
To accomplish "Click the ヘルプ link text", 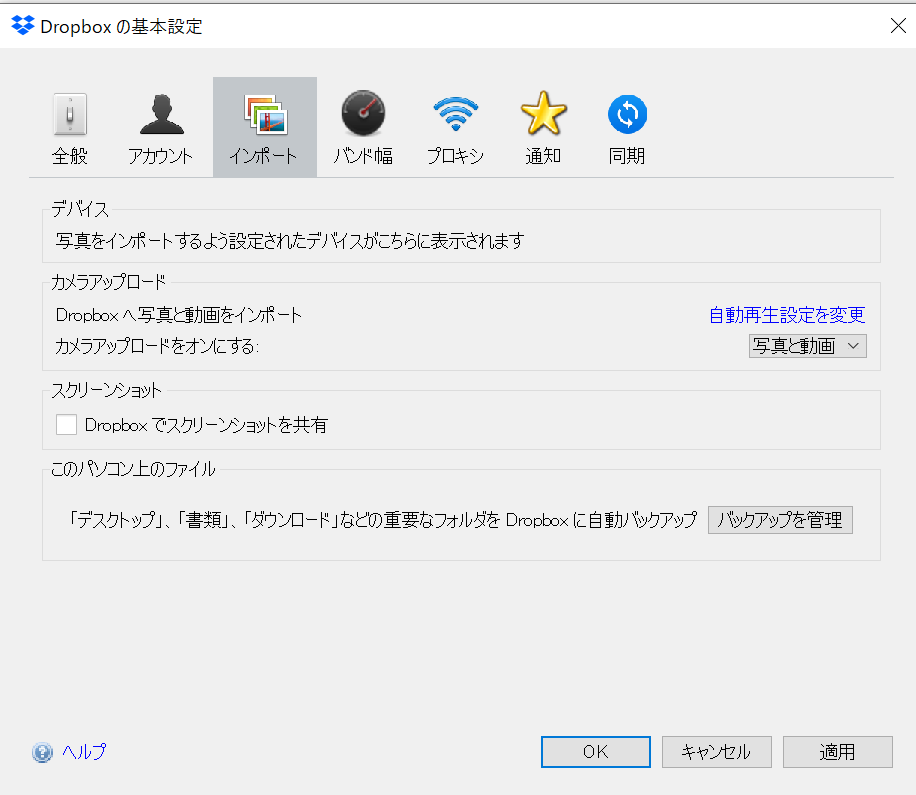I will pos(84,752).
